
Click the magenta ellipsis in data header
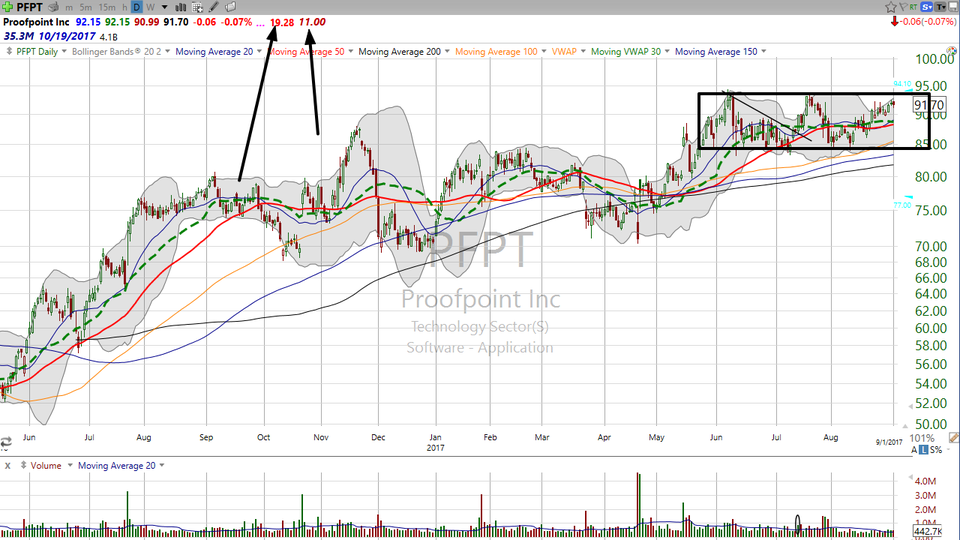pyautogui.click(x=260, y=23)
